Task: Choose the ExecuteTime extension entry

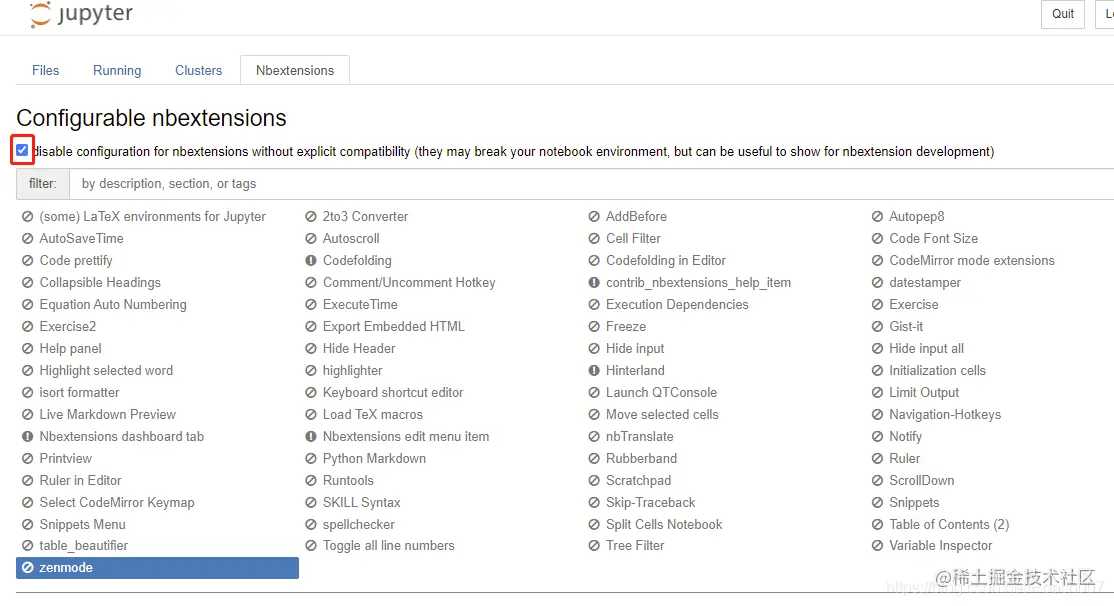Action: 360,305
